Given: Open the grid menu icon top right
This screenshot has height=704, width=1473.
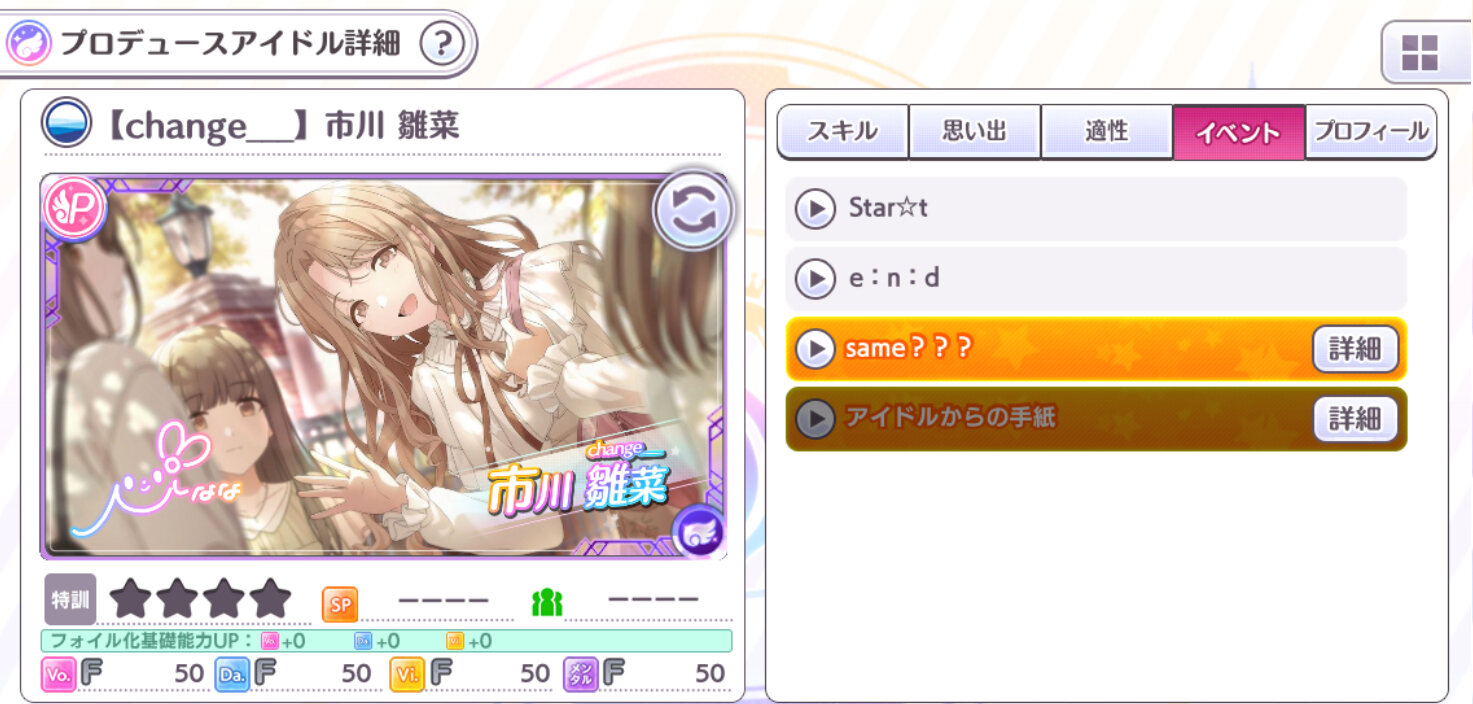Looking at the screenshot, I should 1419,51.
